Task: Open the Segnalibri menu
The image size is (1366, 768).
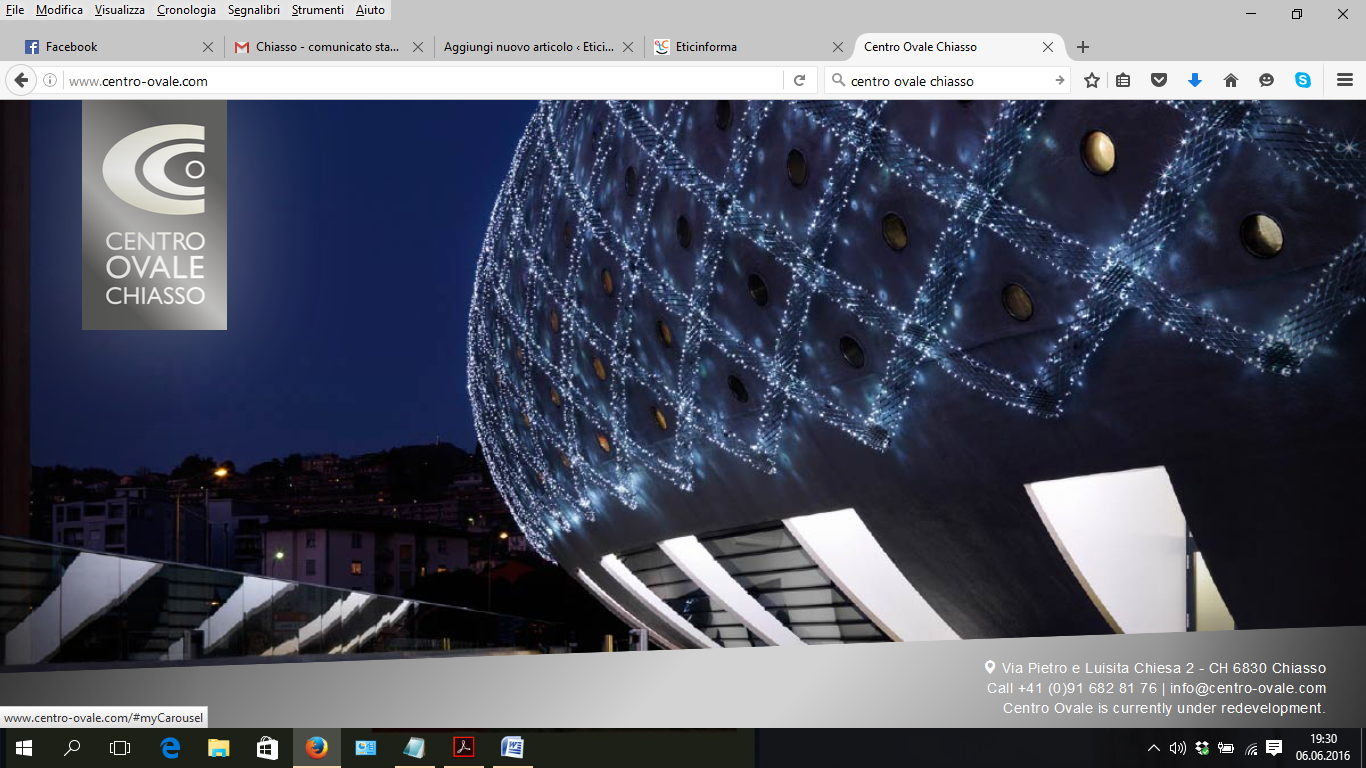Action: [x=256, y=10]
